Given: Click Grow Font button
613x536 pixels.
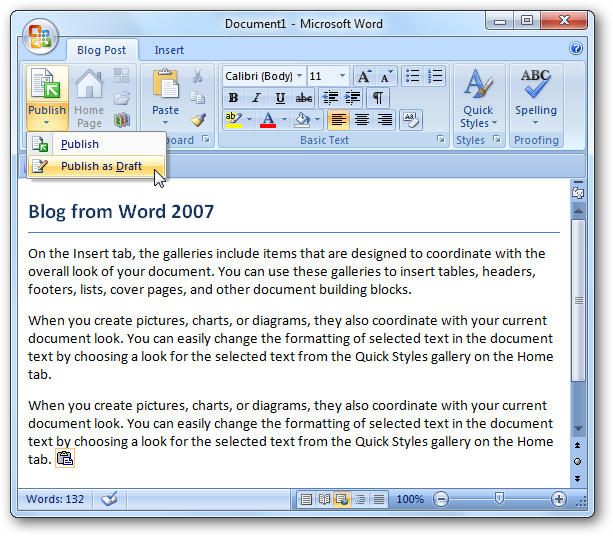Looking at the screenshot, I should [x=364, y=76].
